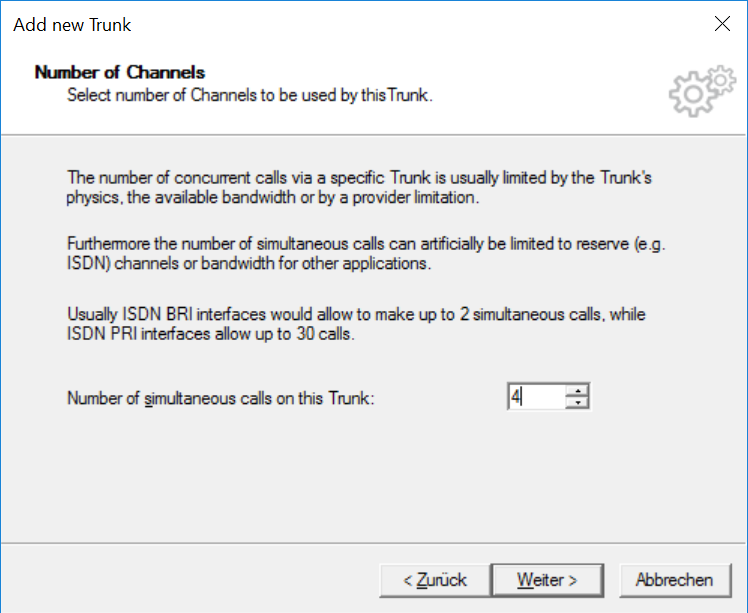The height and width of the screenshot is (613, 748).
Task: Click the 'Number of simultaneous calls' label
Action: [x=220, y=398]
